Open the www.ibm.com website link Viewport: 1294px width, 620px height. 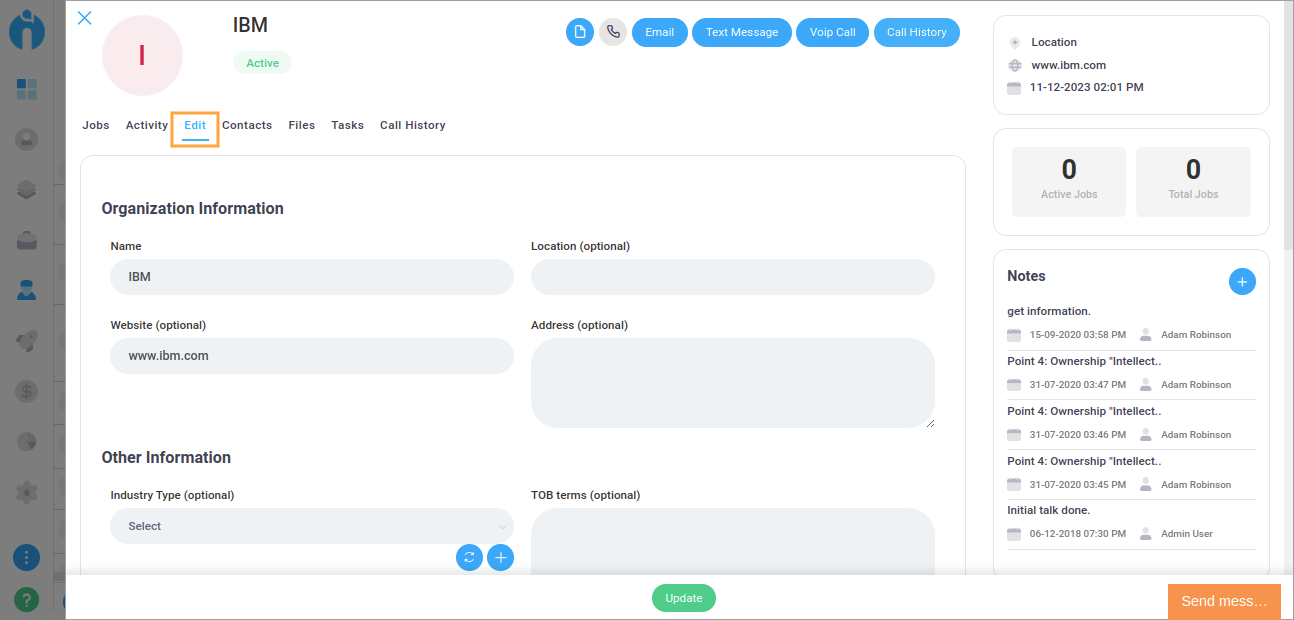(x=1068, y=65)
